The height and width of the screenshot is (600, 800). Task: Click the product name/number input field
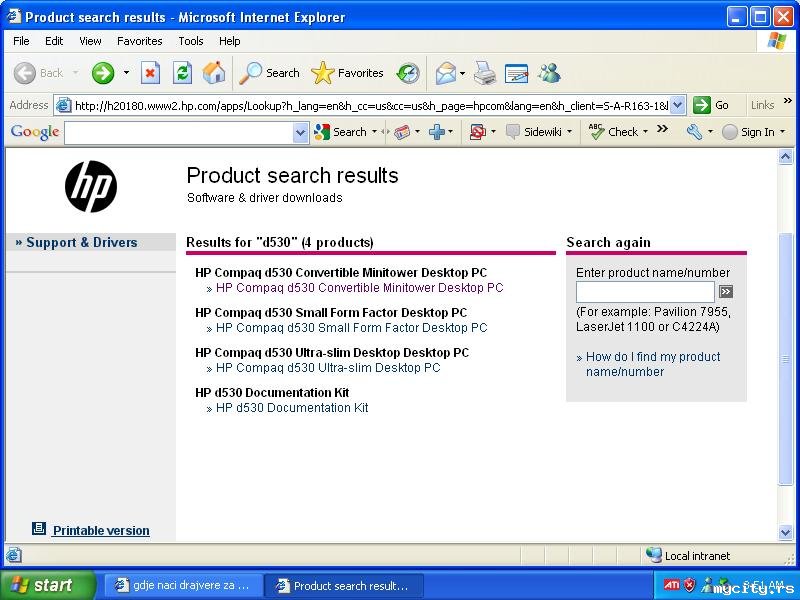pos(645,292)
